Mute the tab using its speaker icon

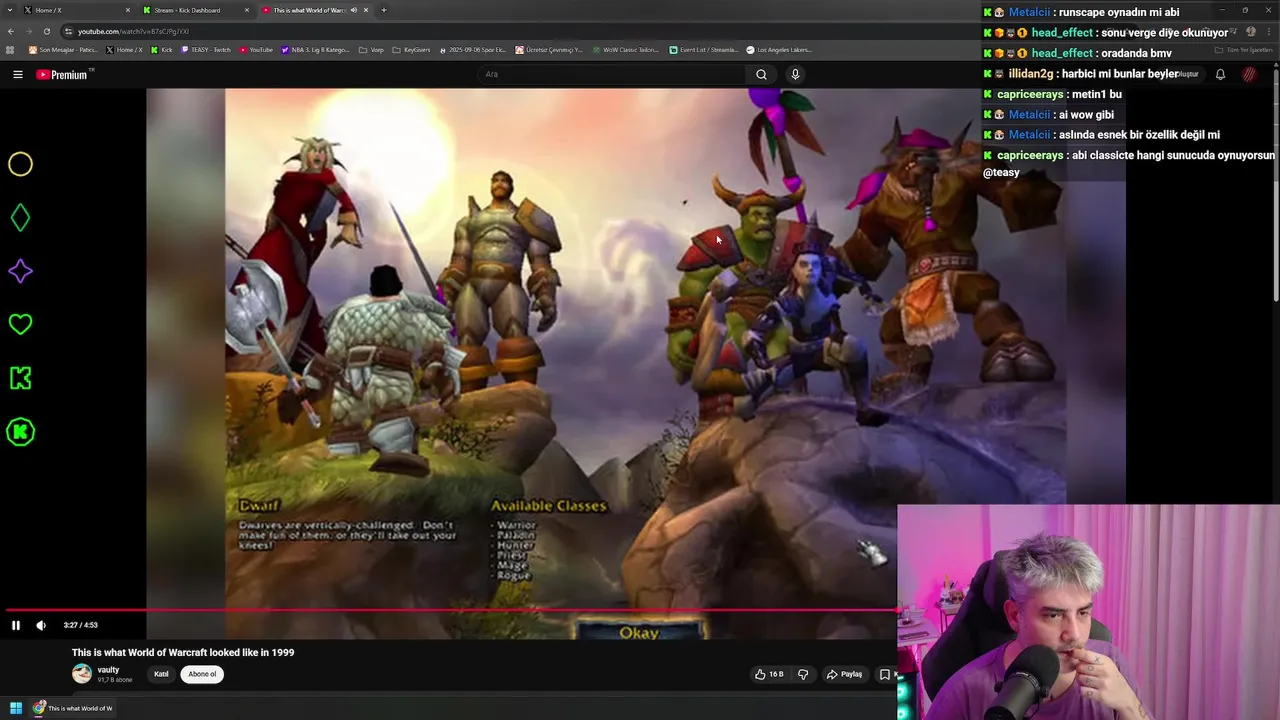pyautogui.click(x=353, y=10)
